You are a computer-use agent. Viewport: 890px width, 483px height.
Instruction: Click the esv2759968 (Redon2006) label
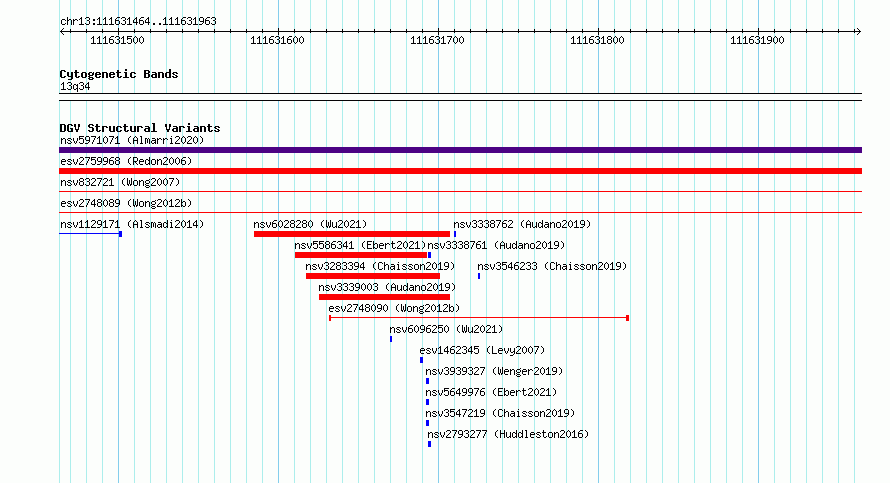tap(126, 161)
